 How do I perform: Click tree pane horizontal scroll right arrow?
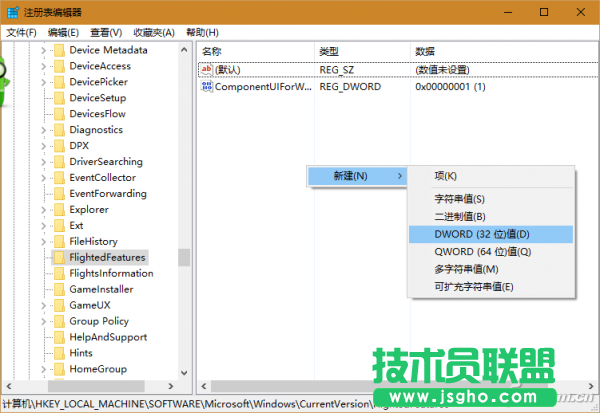point(171,386)
